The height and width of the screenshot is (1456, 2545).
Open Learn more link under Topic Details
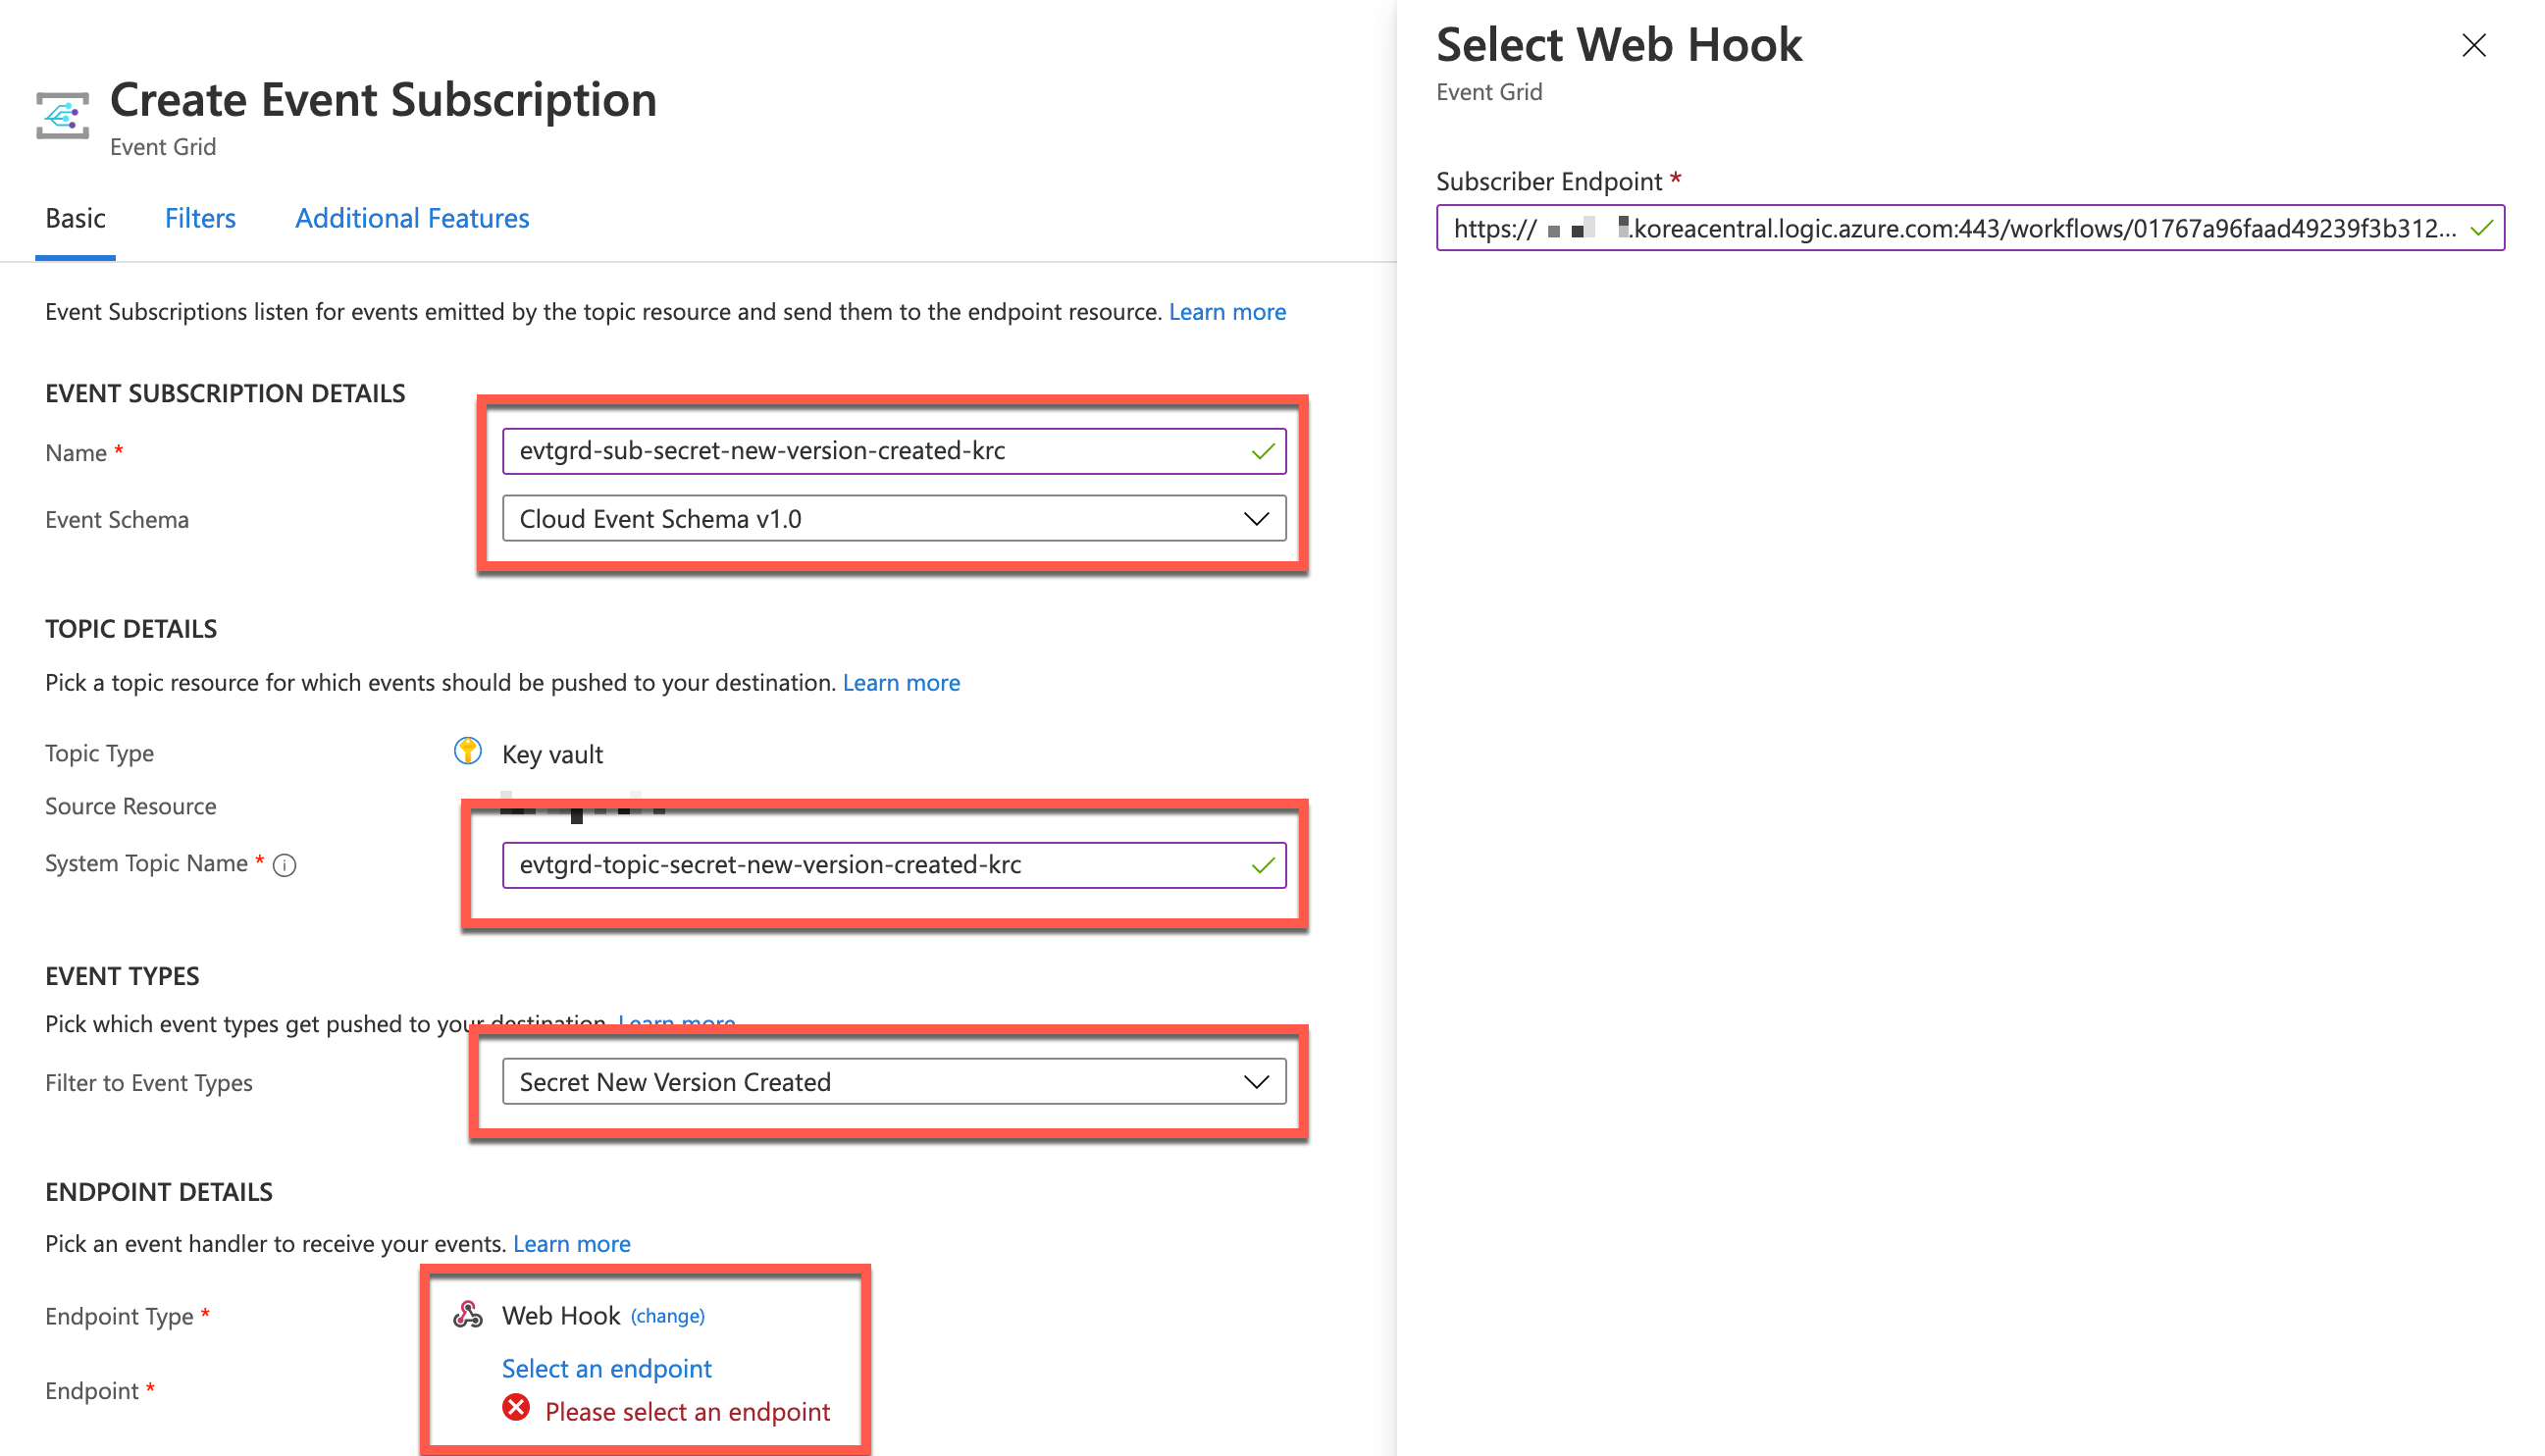(x=900, y=683)
